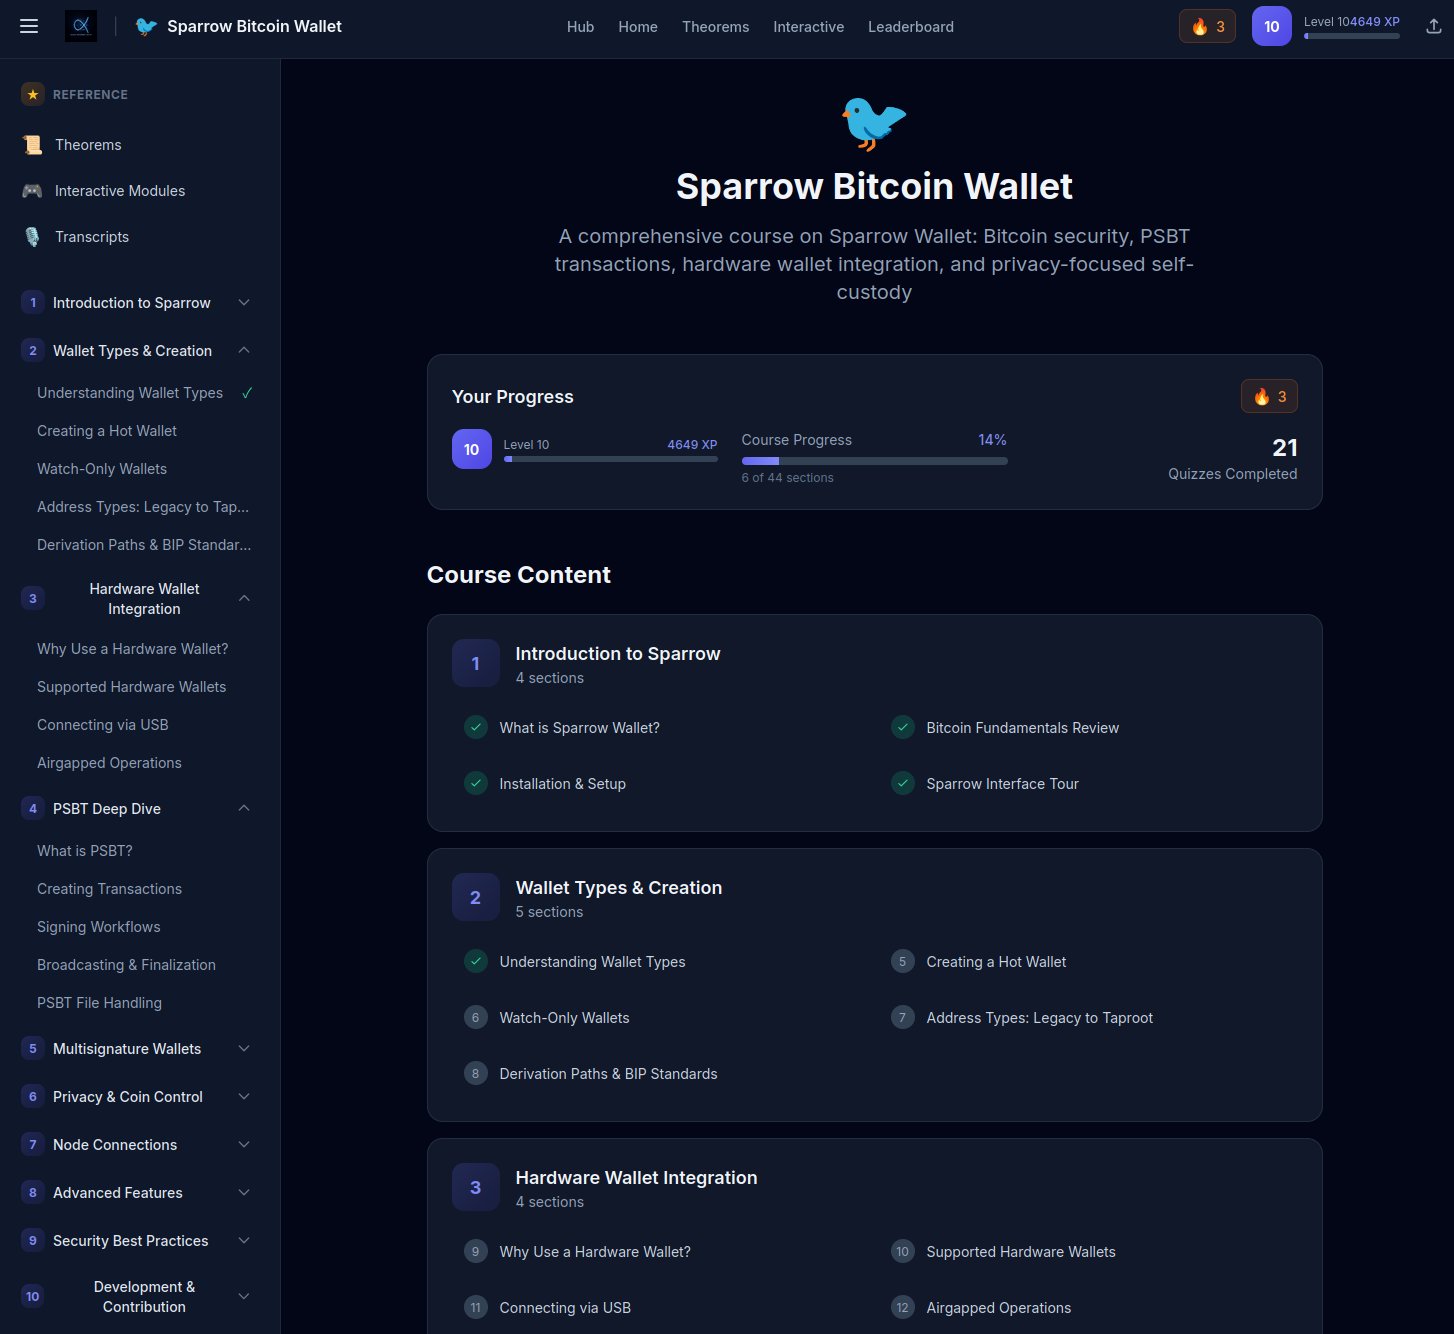Click the Transcripts microphone icon

coord(32,237)
